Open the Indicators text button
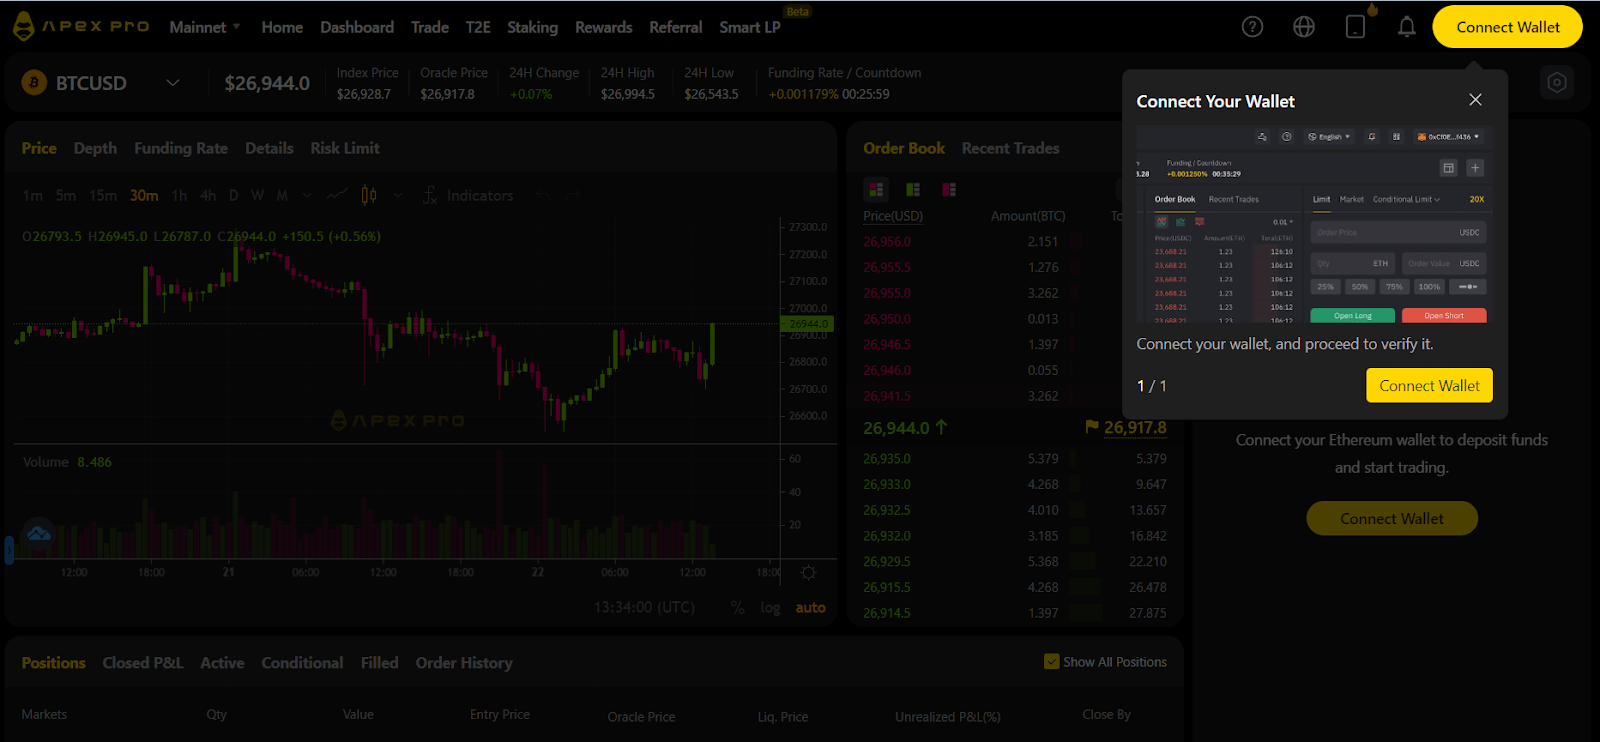 tap(480, 195)
